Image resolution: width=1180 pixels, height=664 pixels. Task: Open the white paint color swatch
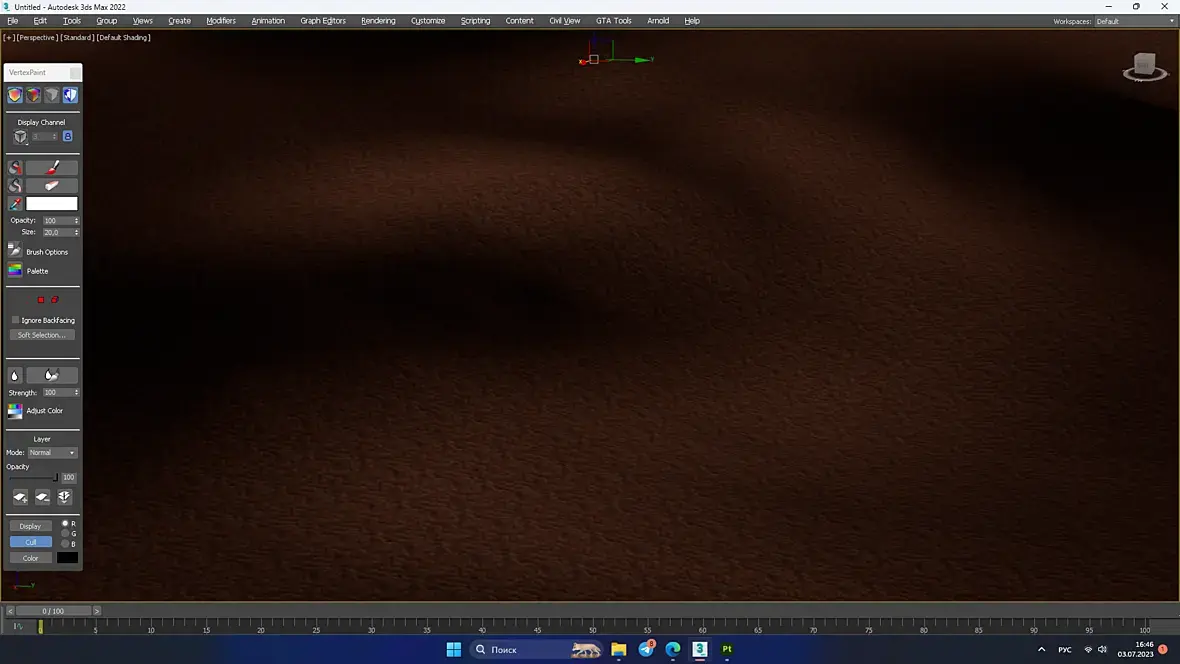point(52,203)
